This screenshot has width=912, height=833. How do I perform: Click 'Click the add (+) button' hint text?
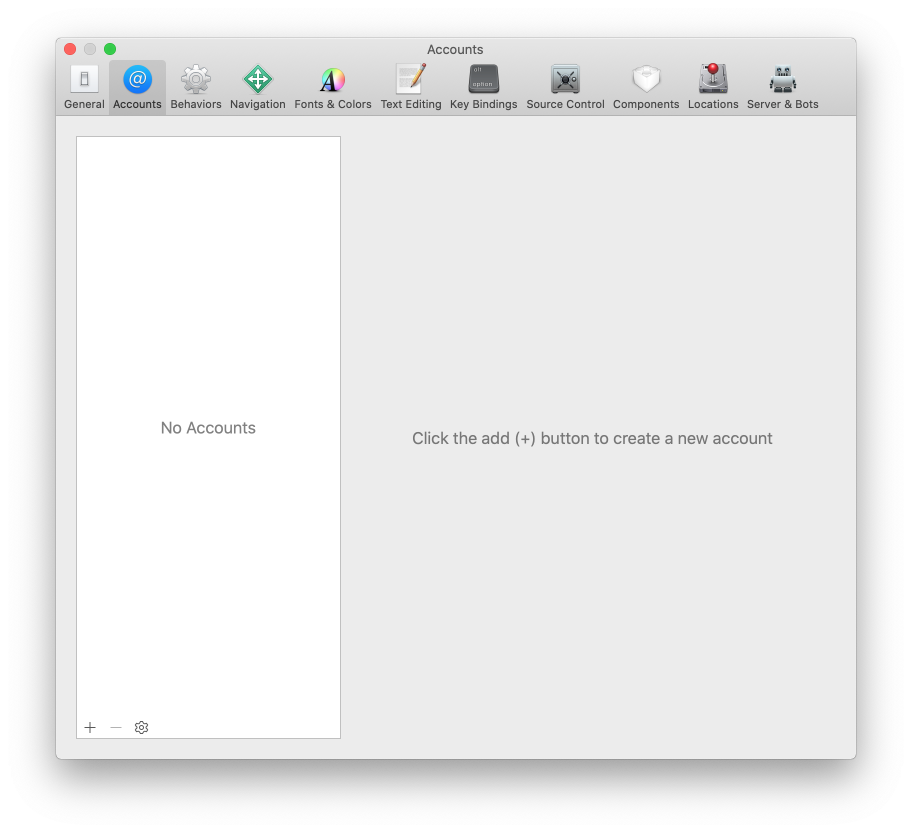(x=592, y=438)
